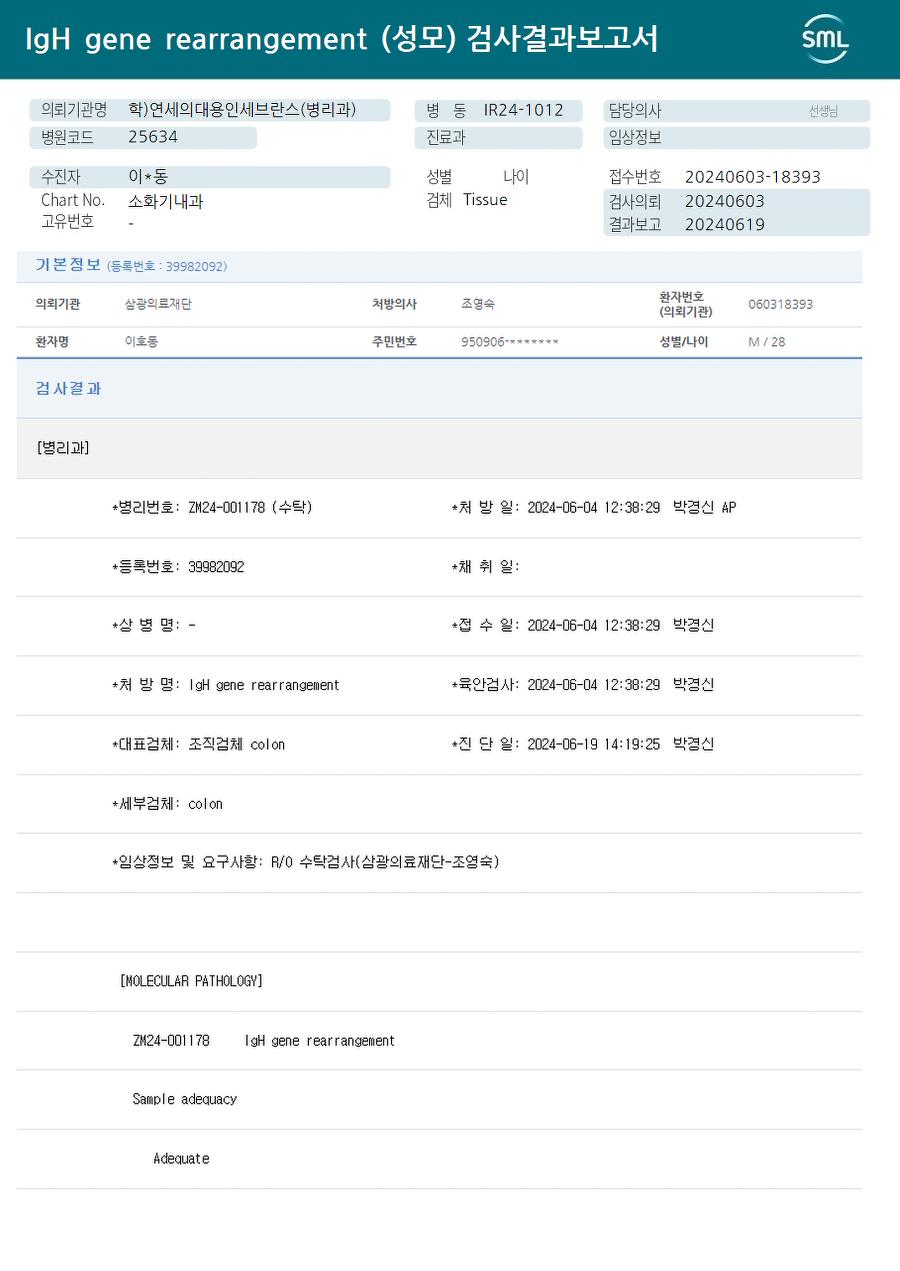Click the 기본정보 section heading
Image resolution: width=900 pixels, height=1271 pixels.
(x=68, y=265)
